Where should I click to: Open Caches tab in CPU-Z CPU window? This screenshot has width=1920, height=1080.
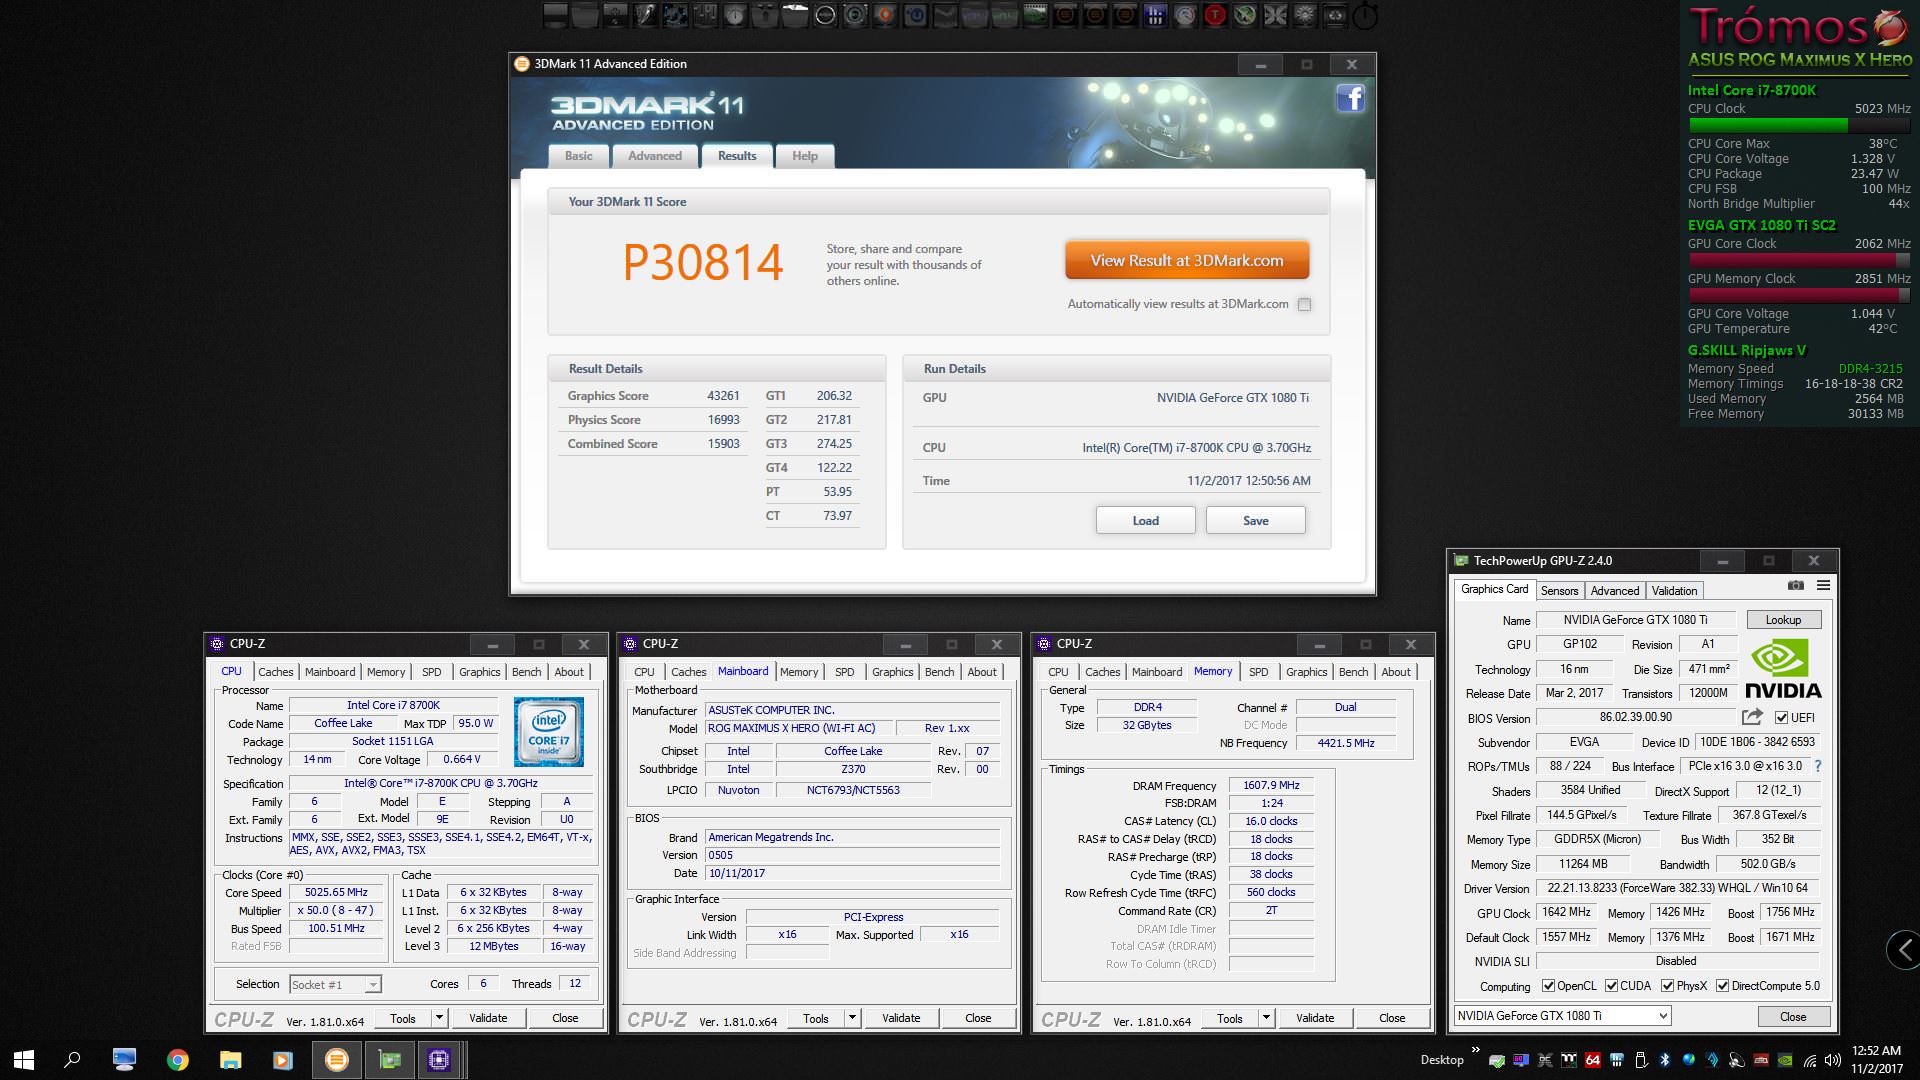click(276, 672)
